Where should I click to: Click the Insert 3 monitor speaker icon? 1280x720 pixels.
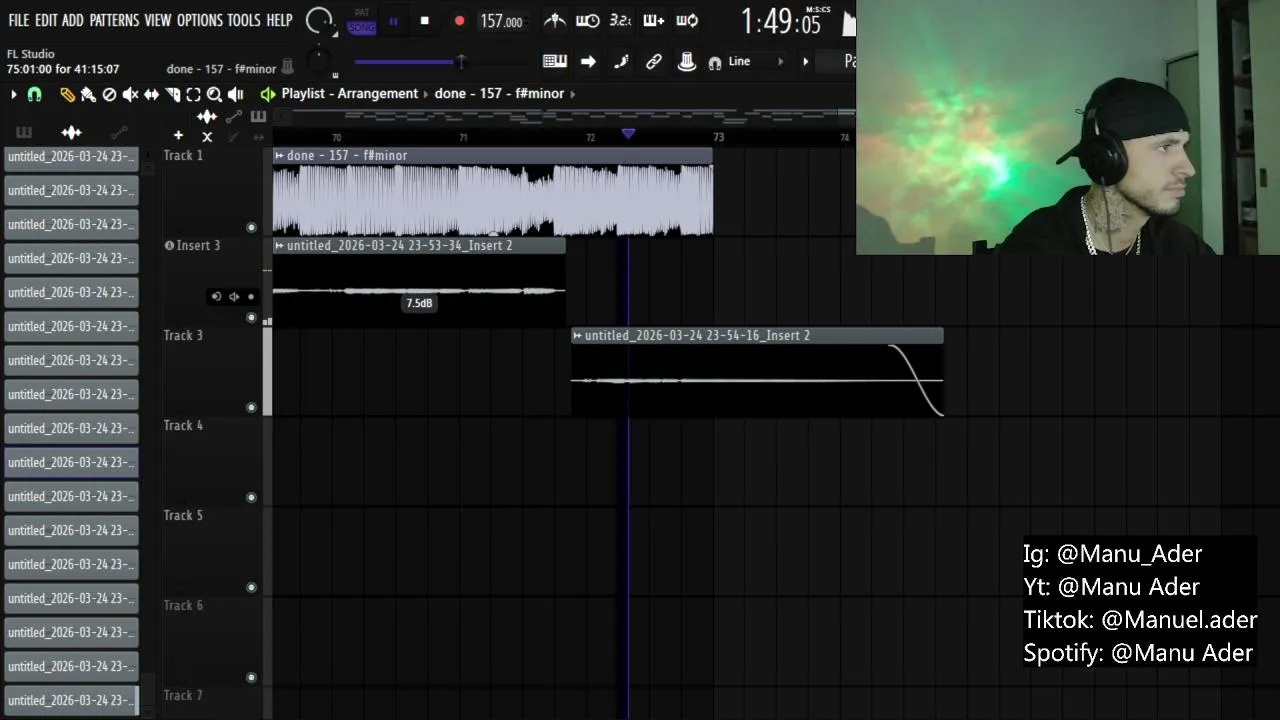click(234, 297)
